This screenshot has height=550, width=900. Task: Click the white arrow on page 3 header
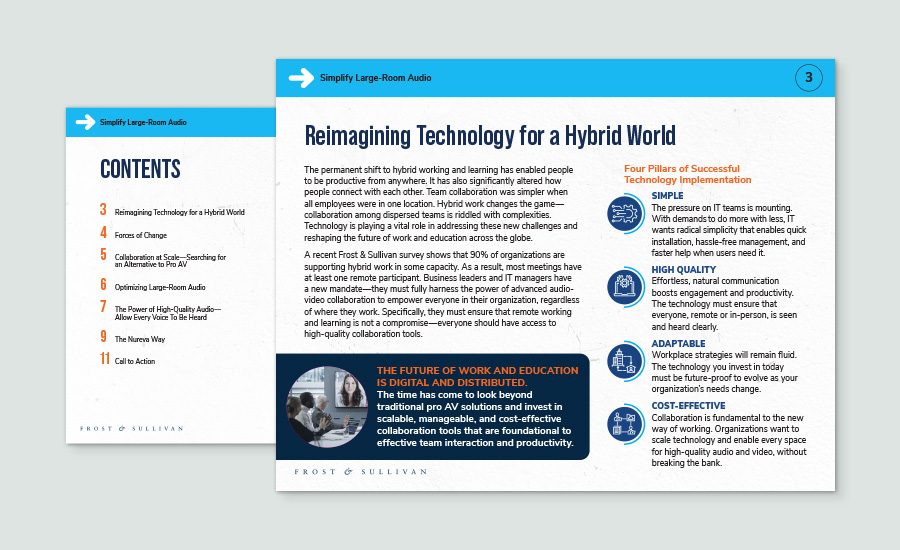(x=301, y=78)
